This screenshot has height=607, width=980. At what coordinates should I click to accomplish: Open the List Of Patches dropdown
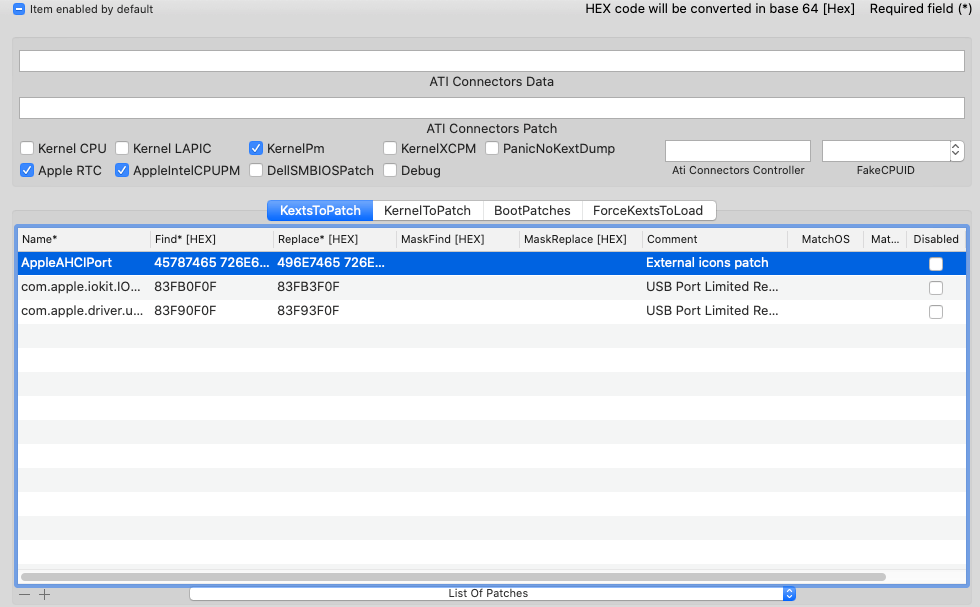click(x=492, y=593)
